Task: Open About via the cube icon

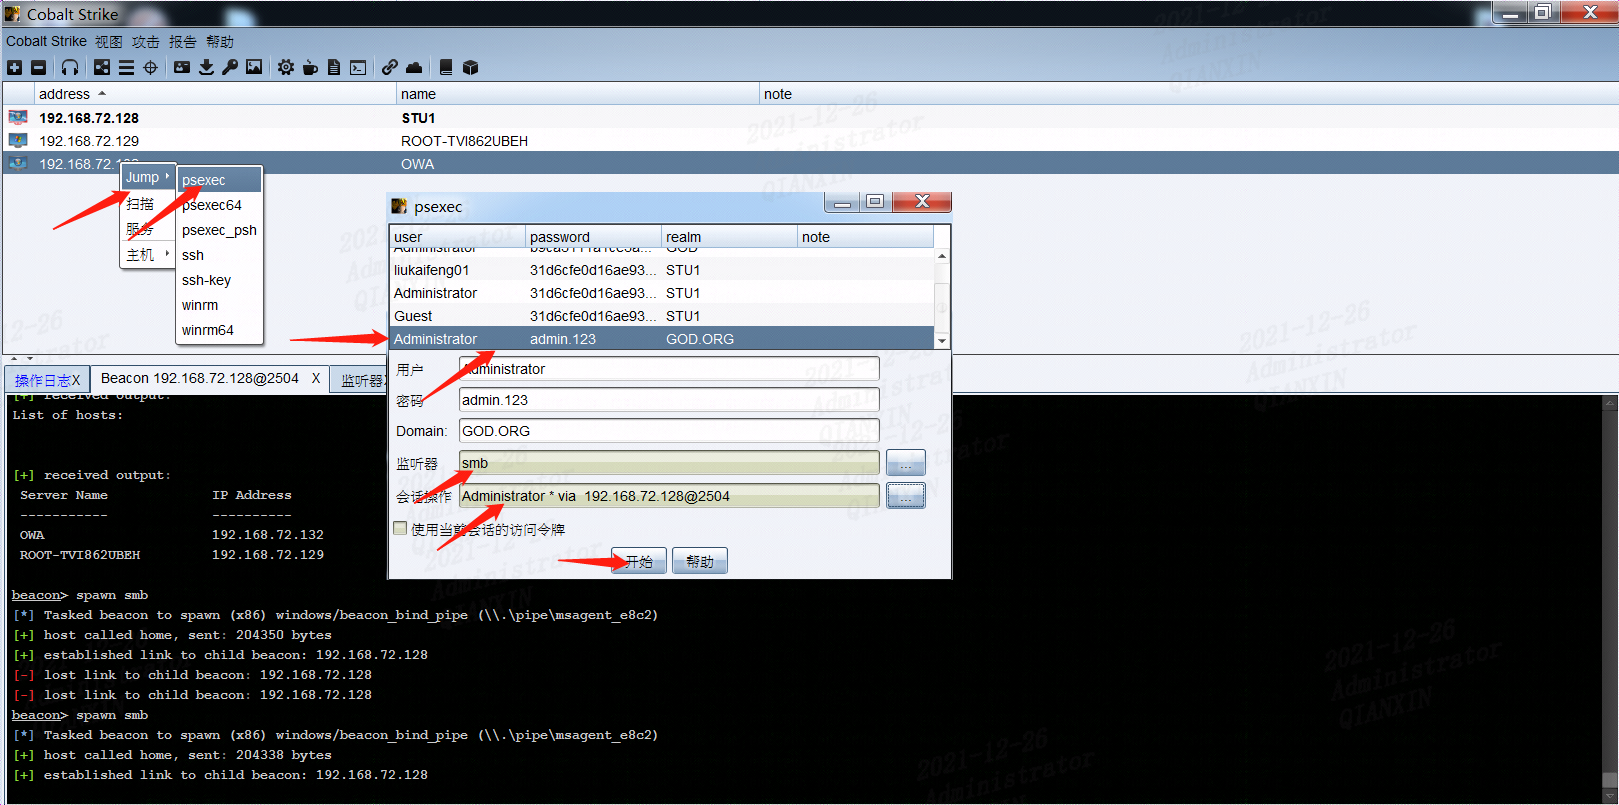Action: point(471,68)
